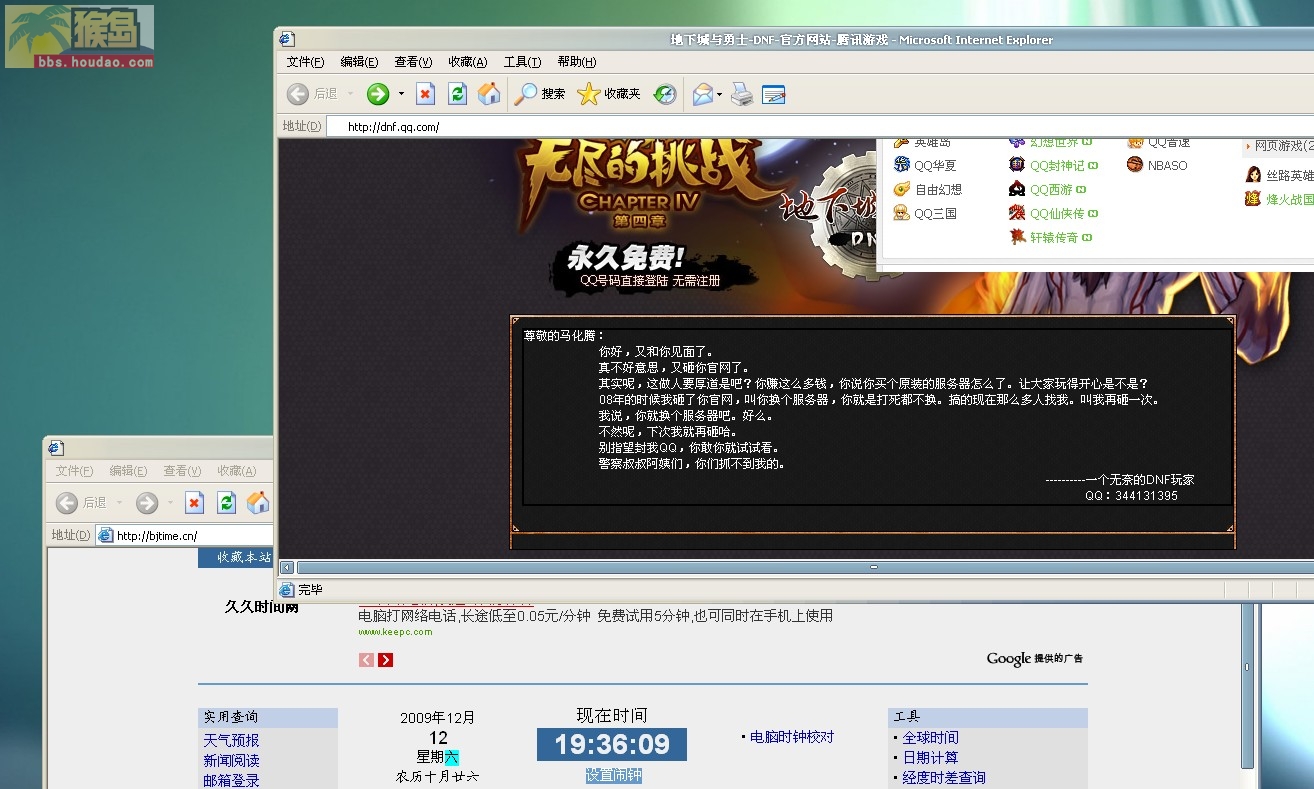Click Stop icon in bjtime.cn window
1314x789 pixels.
(x=195, y=503)
